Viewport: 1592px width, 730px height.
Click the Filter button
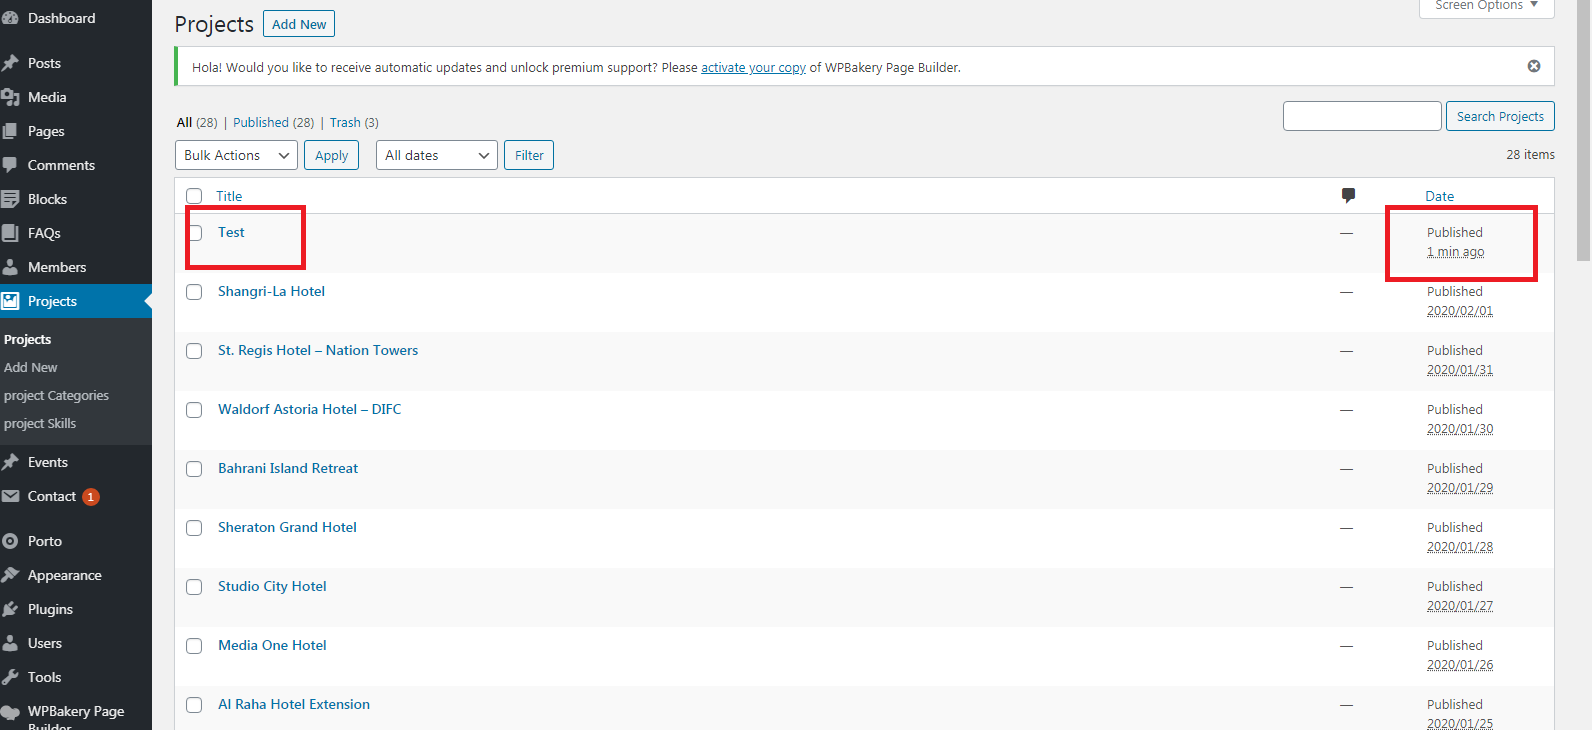pyautogui.click(x=529, y=155)
